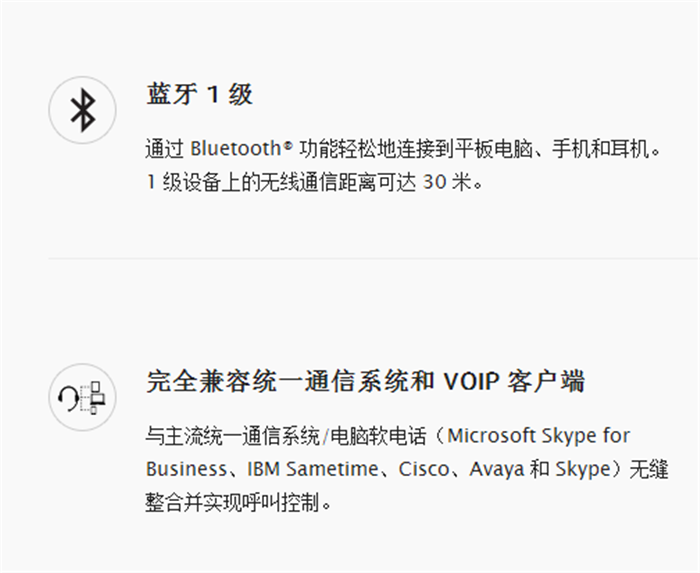Click the sentence starting with 1 级设备上的无线通信
700x573 pixels.
(314, 182)
